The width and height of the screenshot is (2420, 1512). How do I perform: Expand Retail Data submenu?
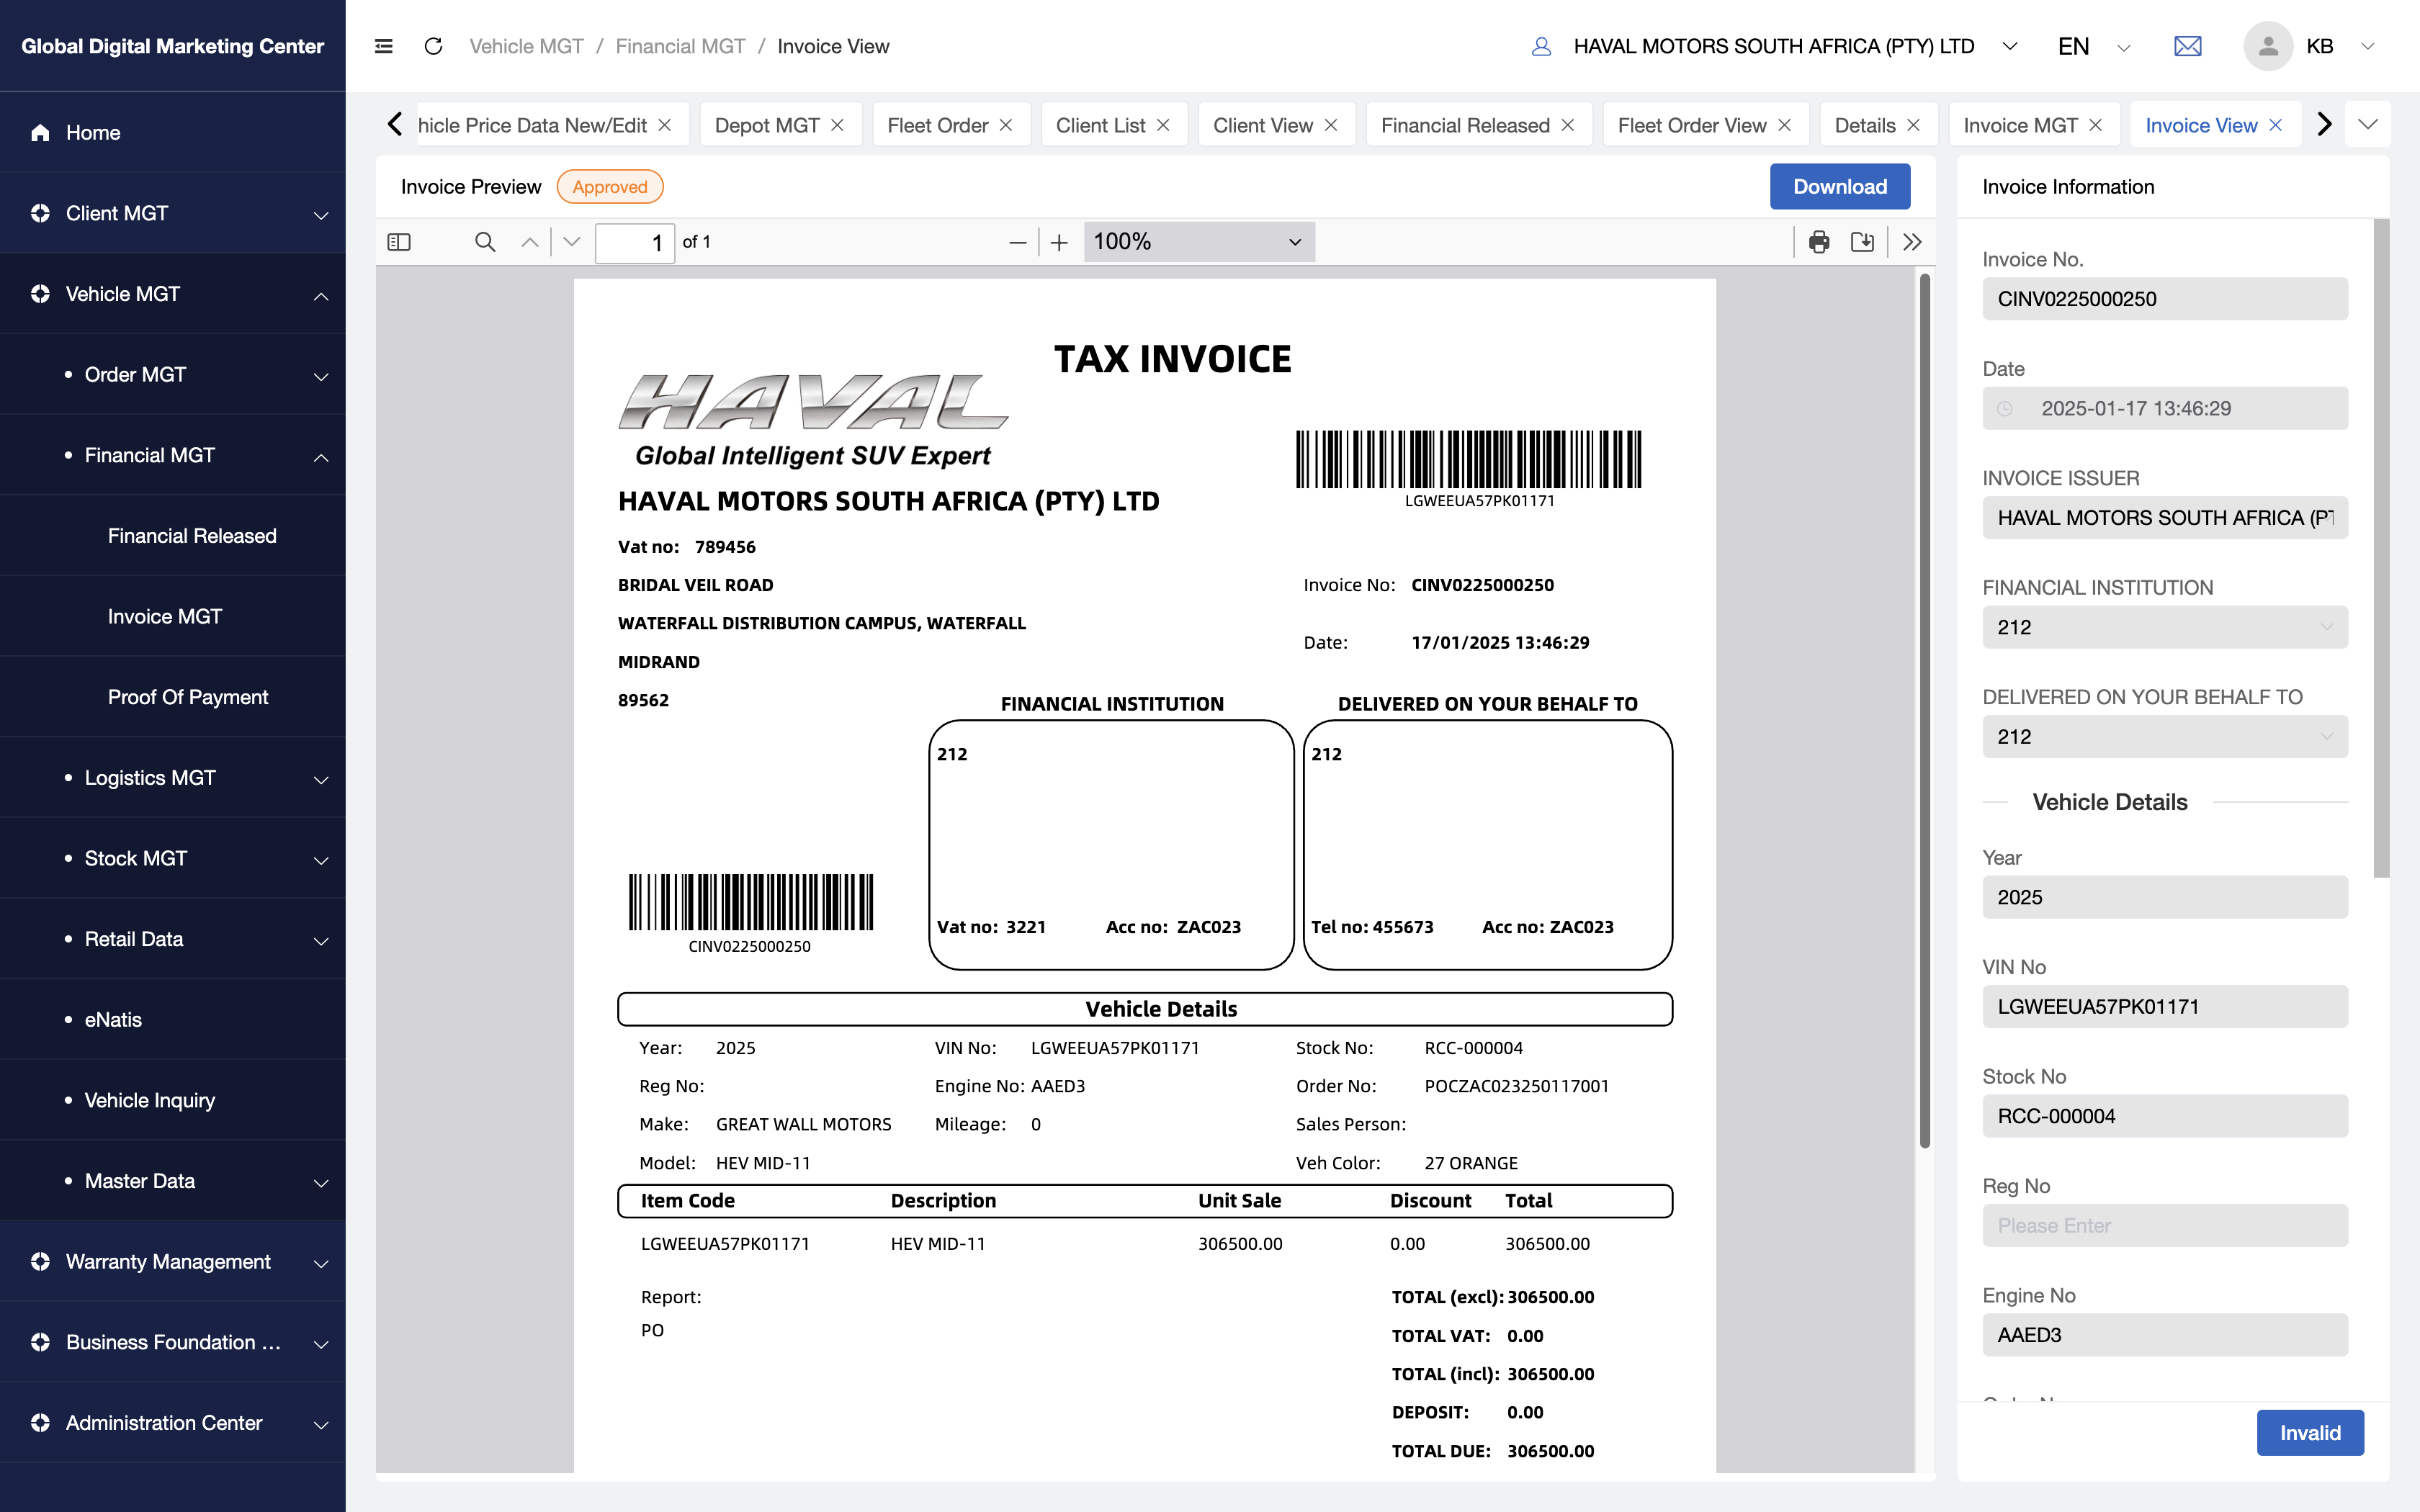tap(173, 939)
